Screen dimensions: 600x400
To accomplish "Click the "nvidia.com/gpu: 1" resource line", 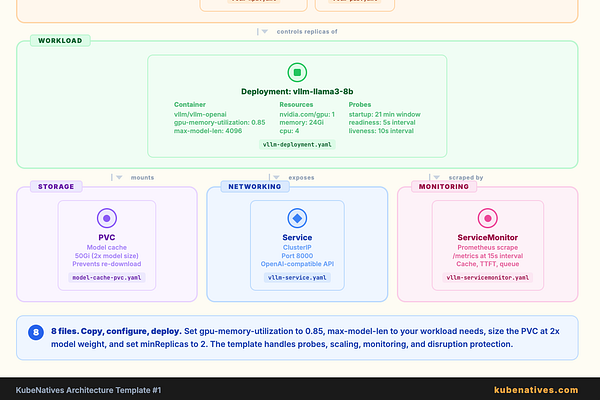I will 307,114.
